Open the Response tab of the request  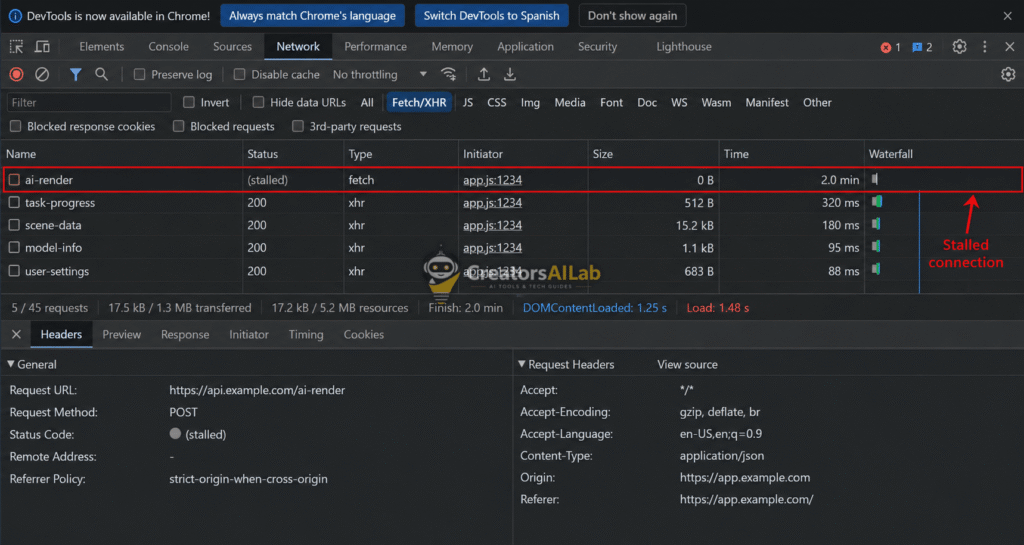point(185,334)
